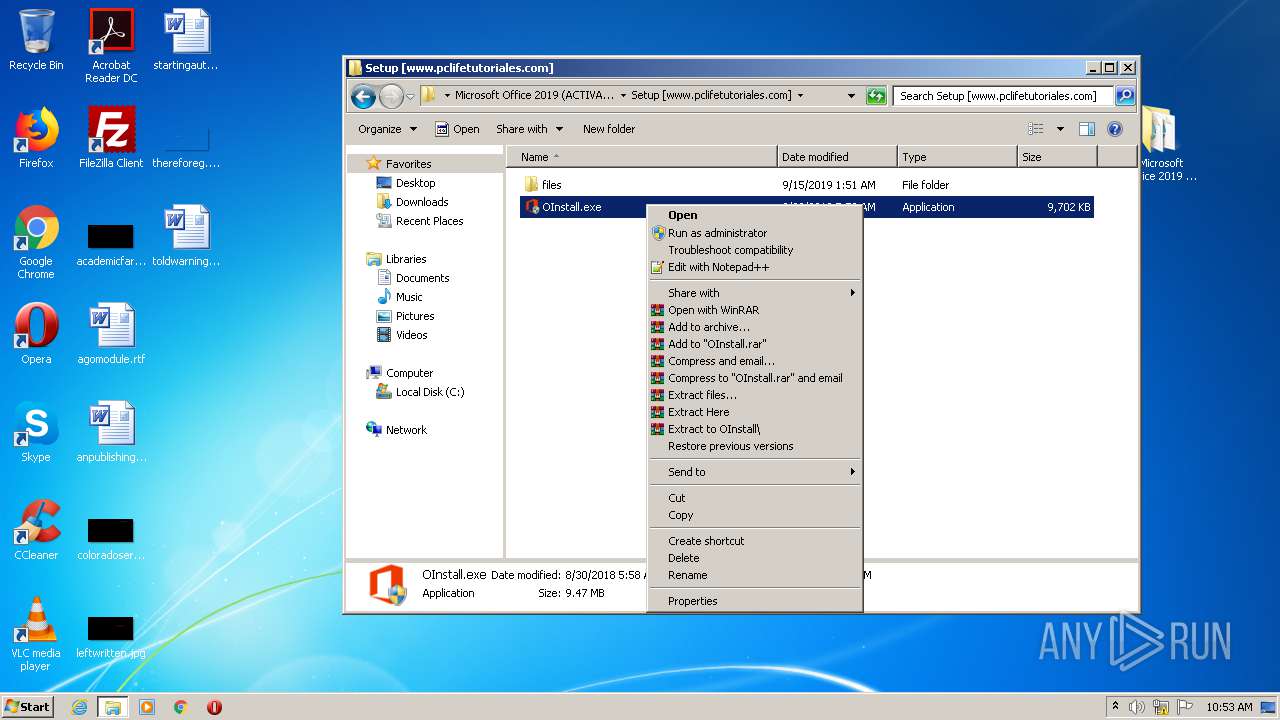The width and height of the screenshot is (1280, 720).
Task: Open agomodule.rtf document on desktop
Action: coord(111,334)
